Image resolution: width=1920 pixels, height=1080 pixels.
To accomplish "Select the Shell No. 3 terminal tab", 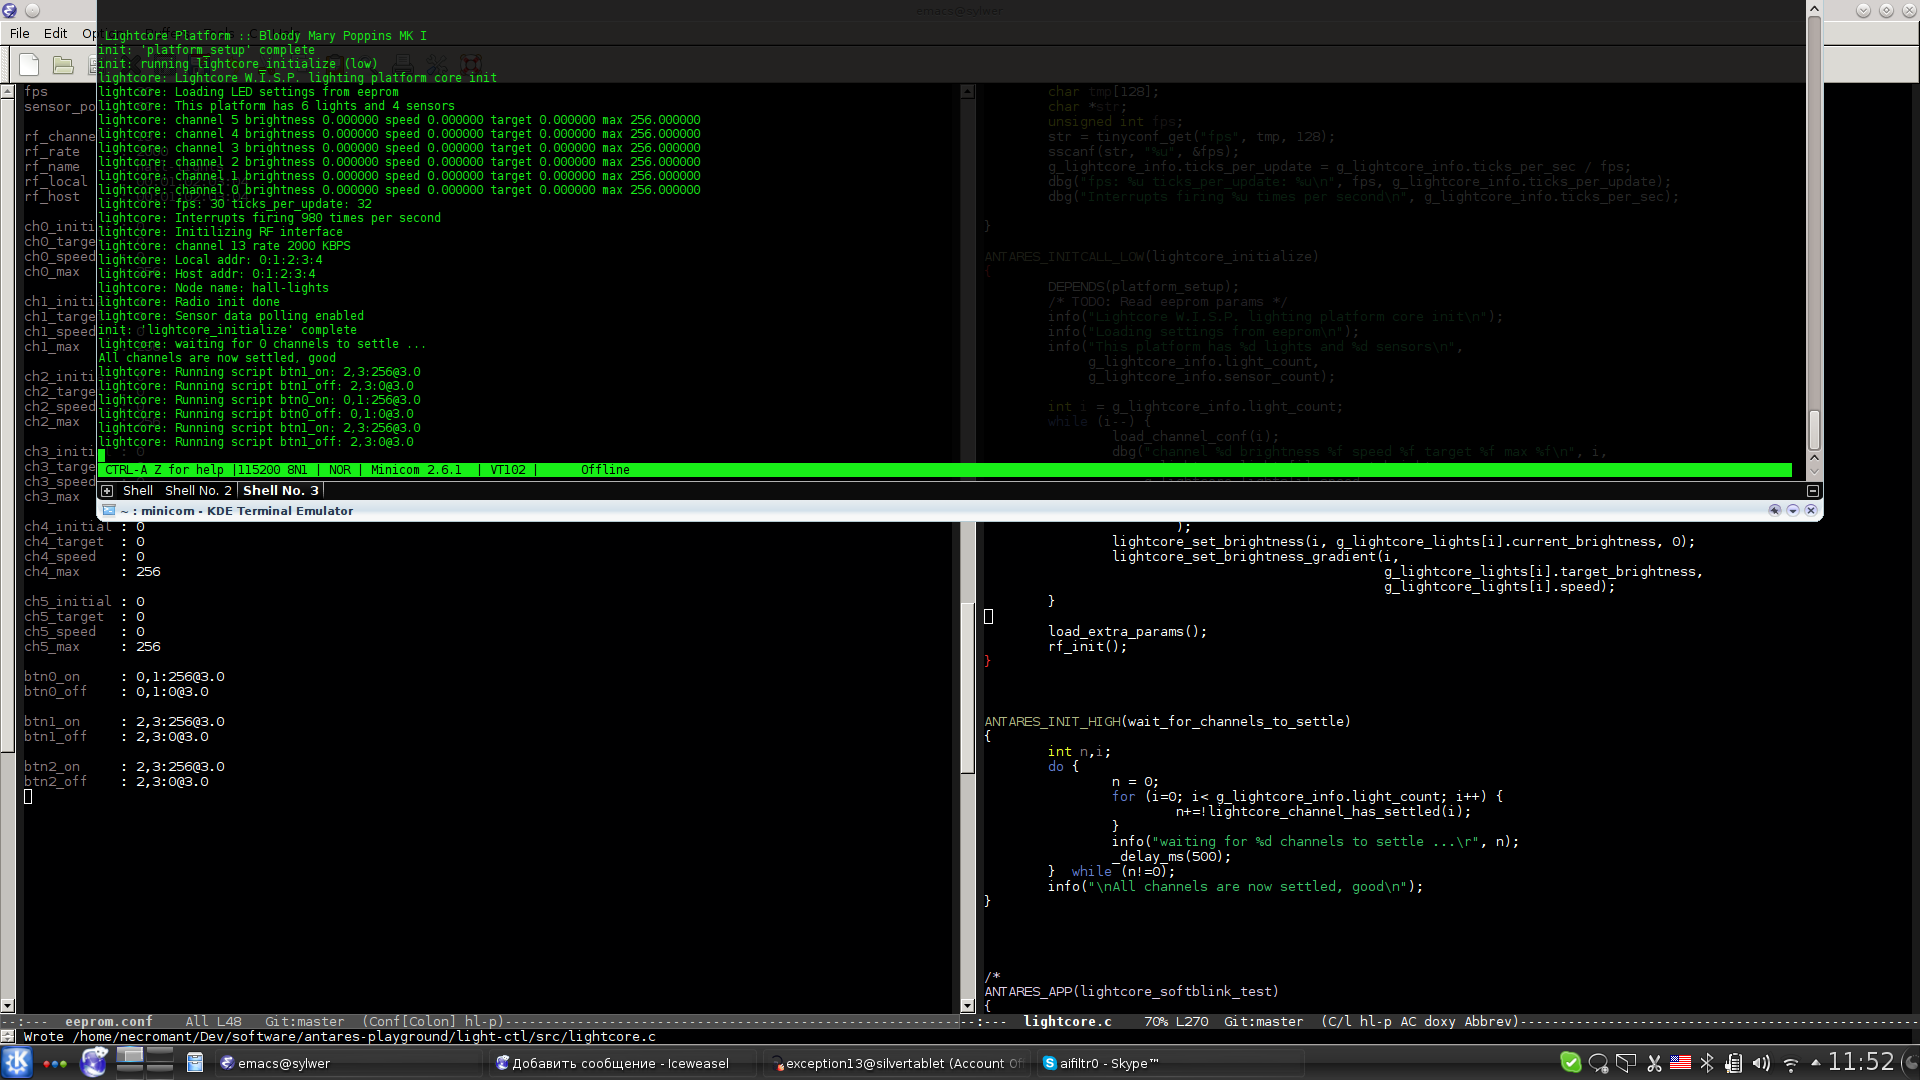I will 281,490.
